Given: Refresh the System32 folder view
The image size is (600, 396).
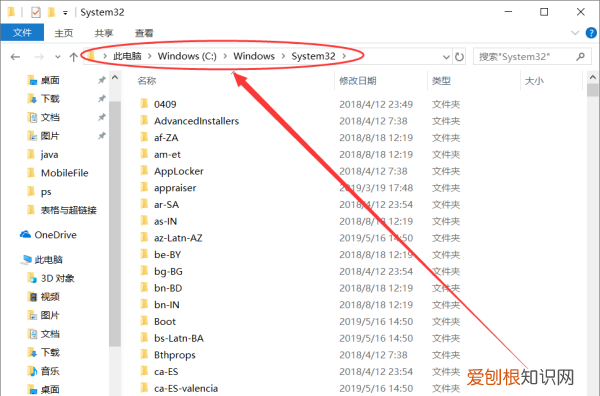Looking at the screenshot, I should point(459,57).
